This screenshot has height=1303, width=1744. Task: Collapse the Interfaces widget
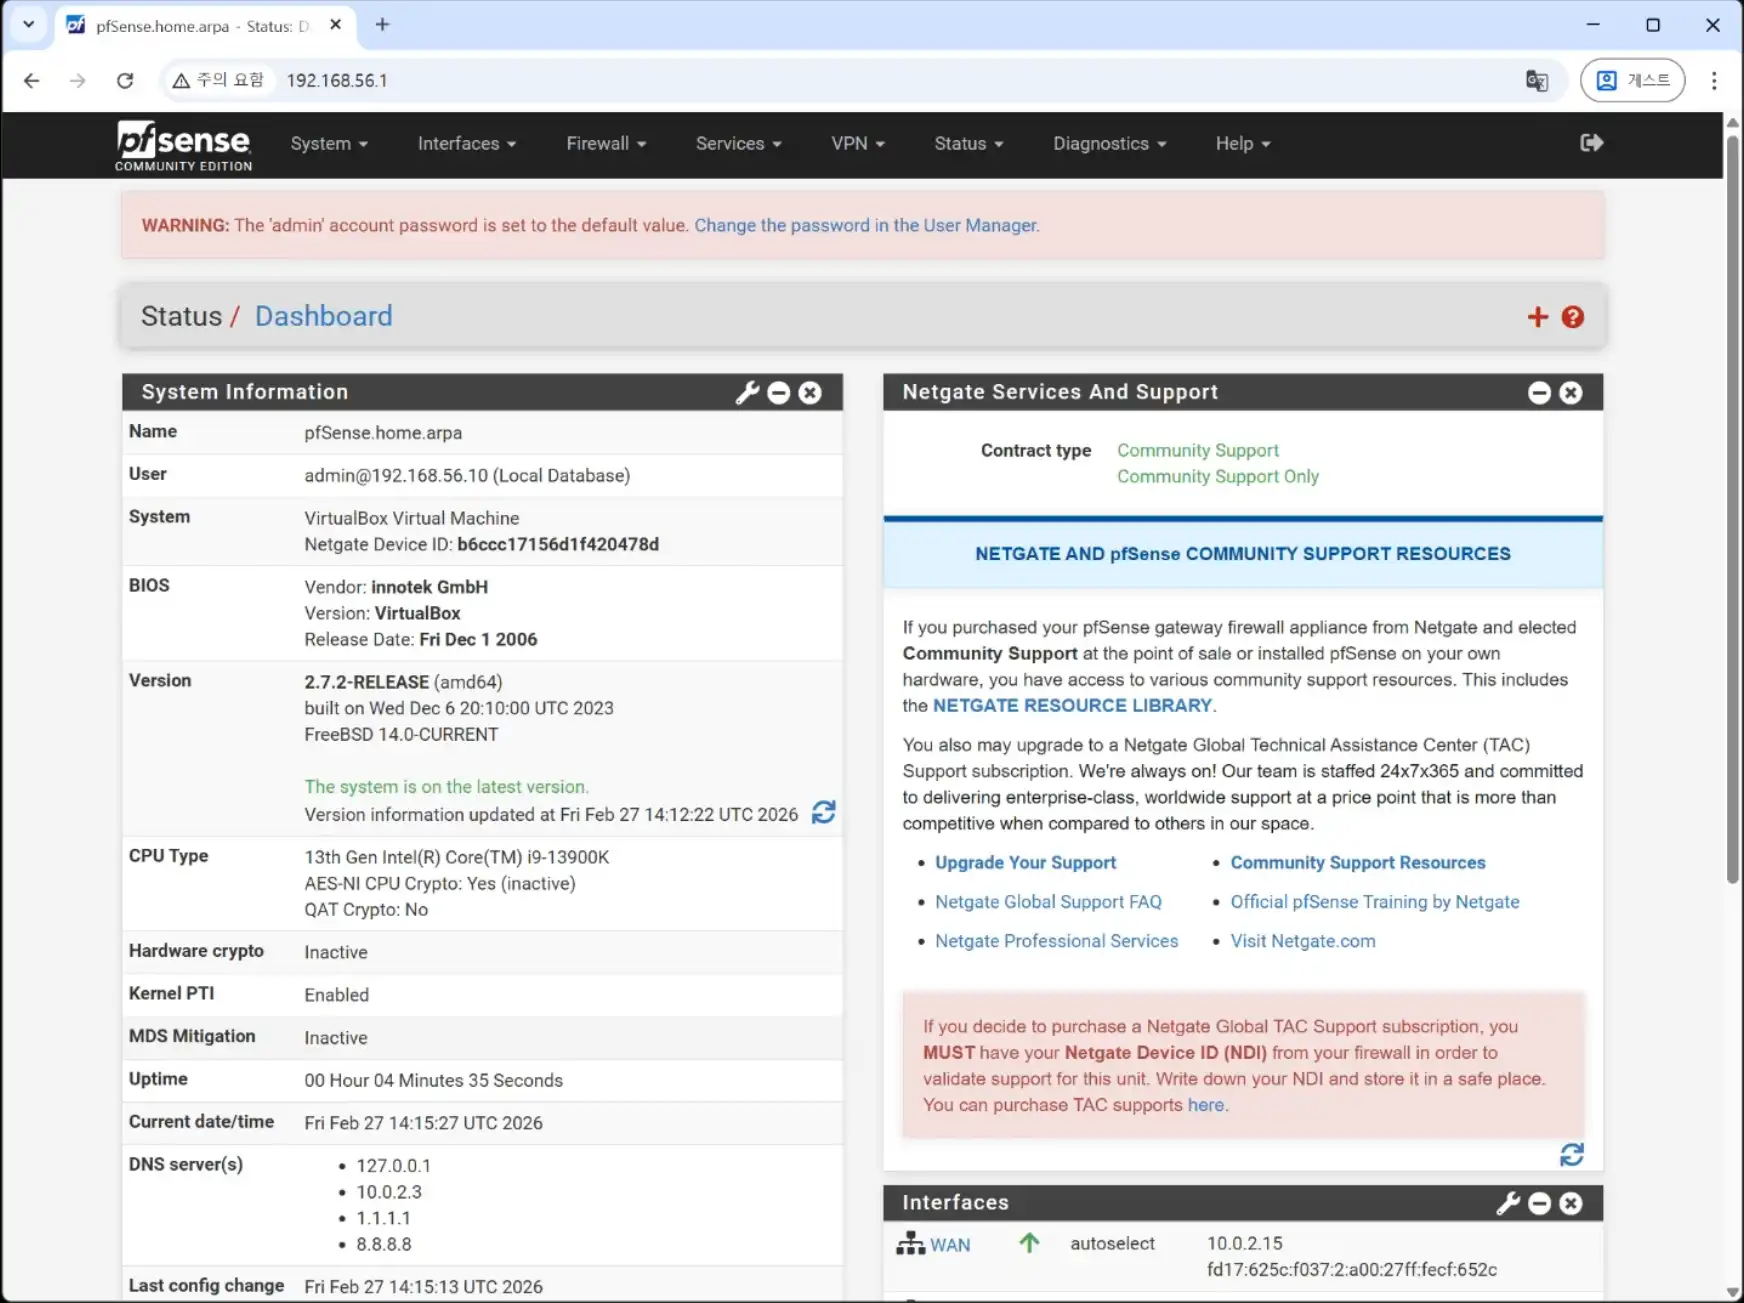tap(1539, 1203)
